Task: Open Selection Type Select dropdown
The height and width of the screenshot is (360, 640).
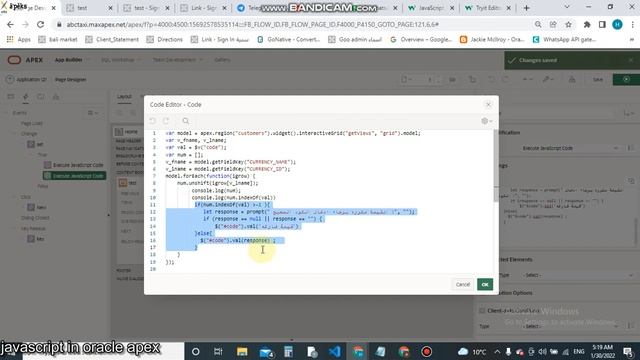Action: [578, 275]
